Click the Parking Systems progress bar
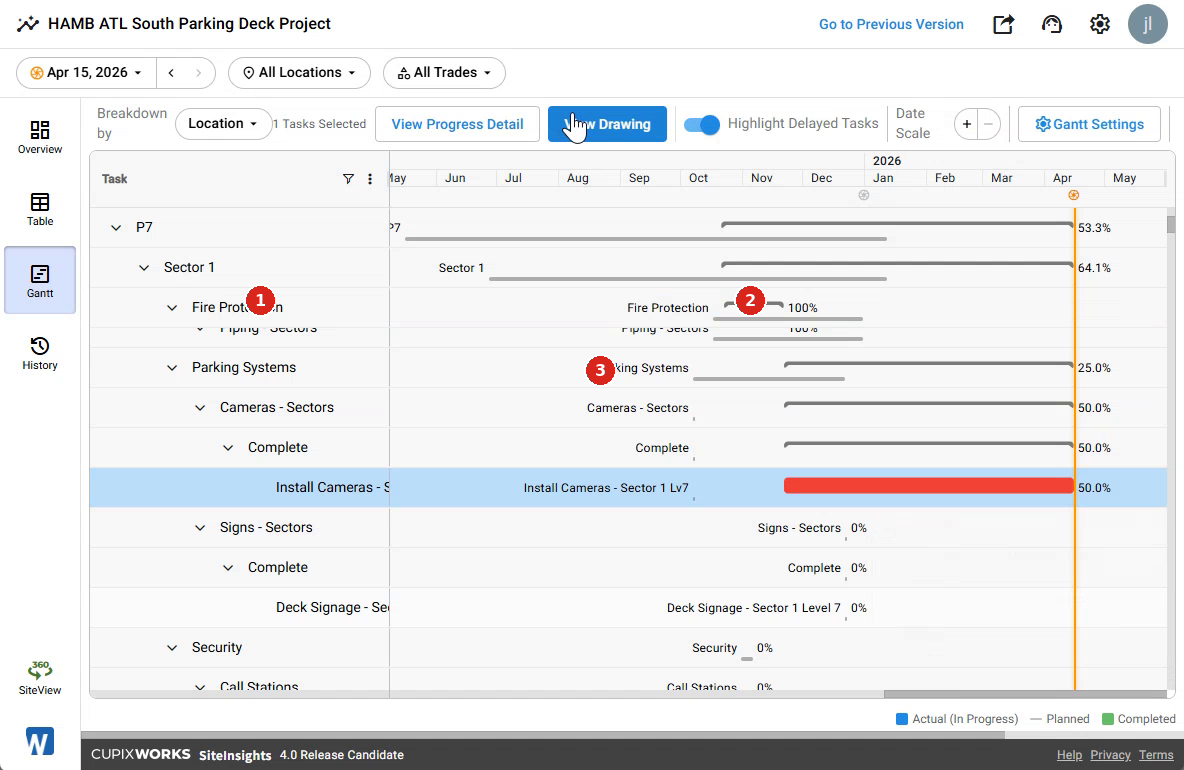Screen dimensions: 1184x770 point(928,365)
